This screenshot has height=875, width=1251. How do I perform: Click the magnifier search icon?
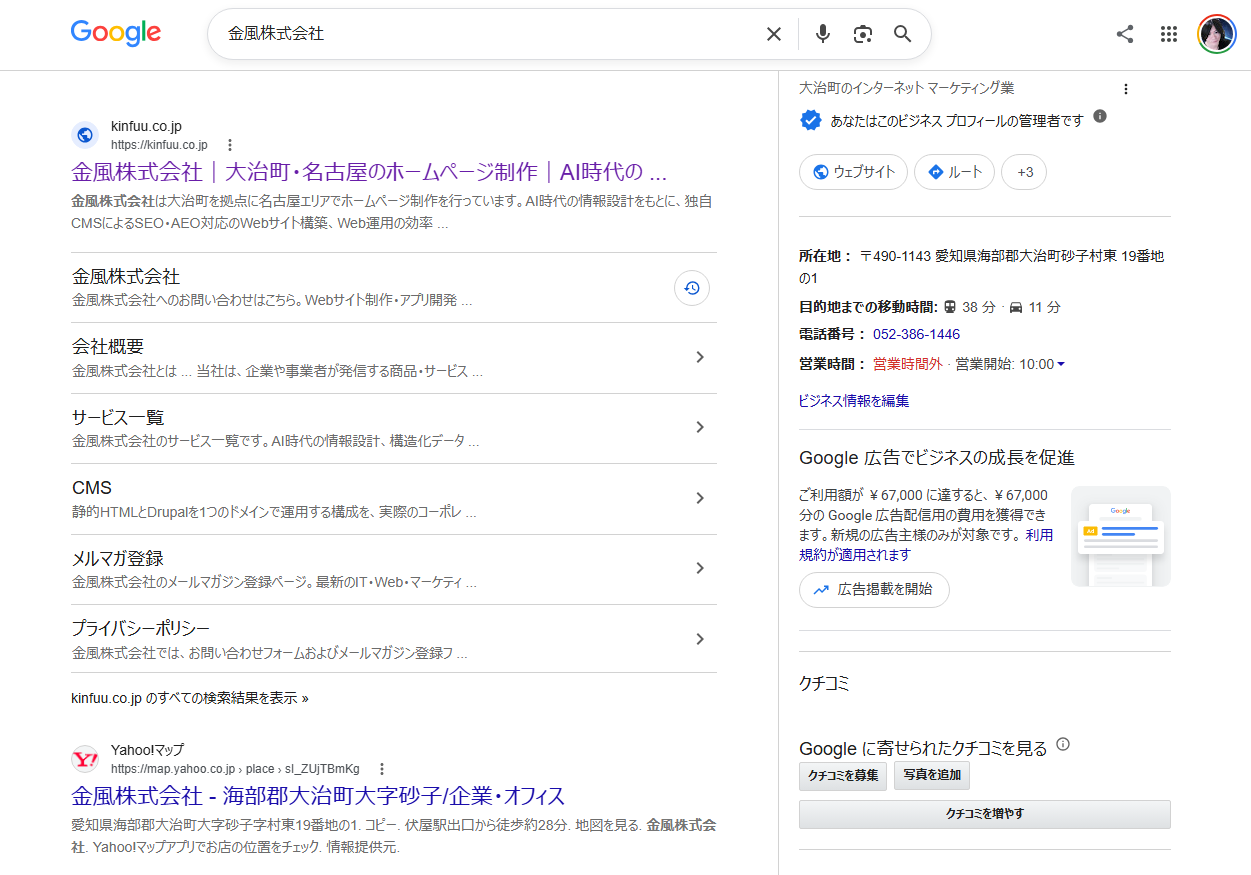(x=902, y=34)
